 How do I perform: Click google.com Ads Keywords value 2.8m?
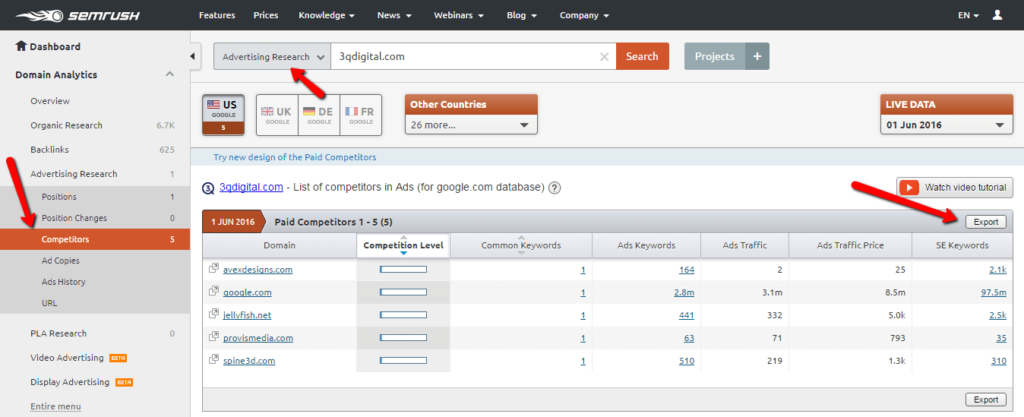pyautogui.click(x=684, y=292)
